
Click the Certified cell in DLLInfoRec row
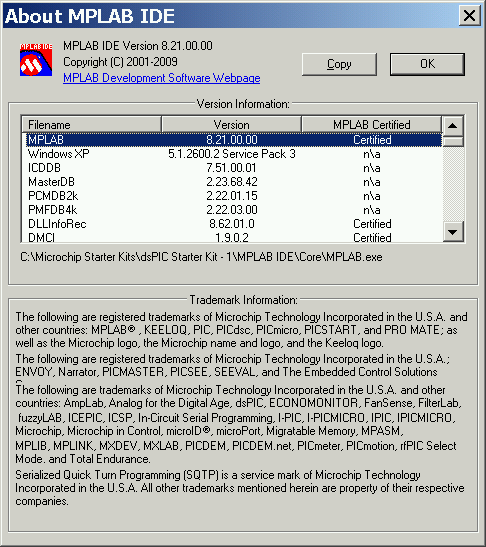372,224
